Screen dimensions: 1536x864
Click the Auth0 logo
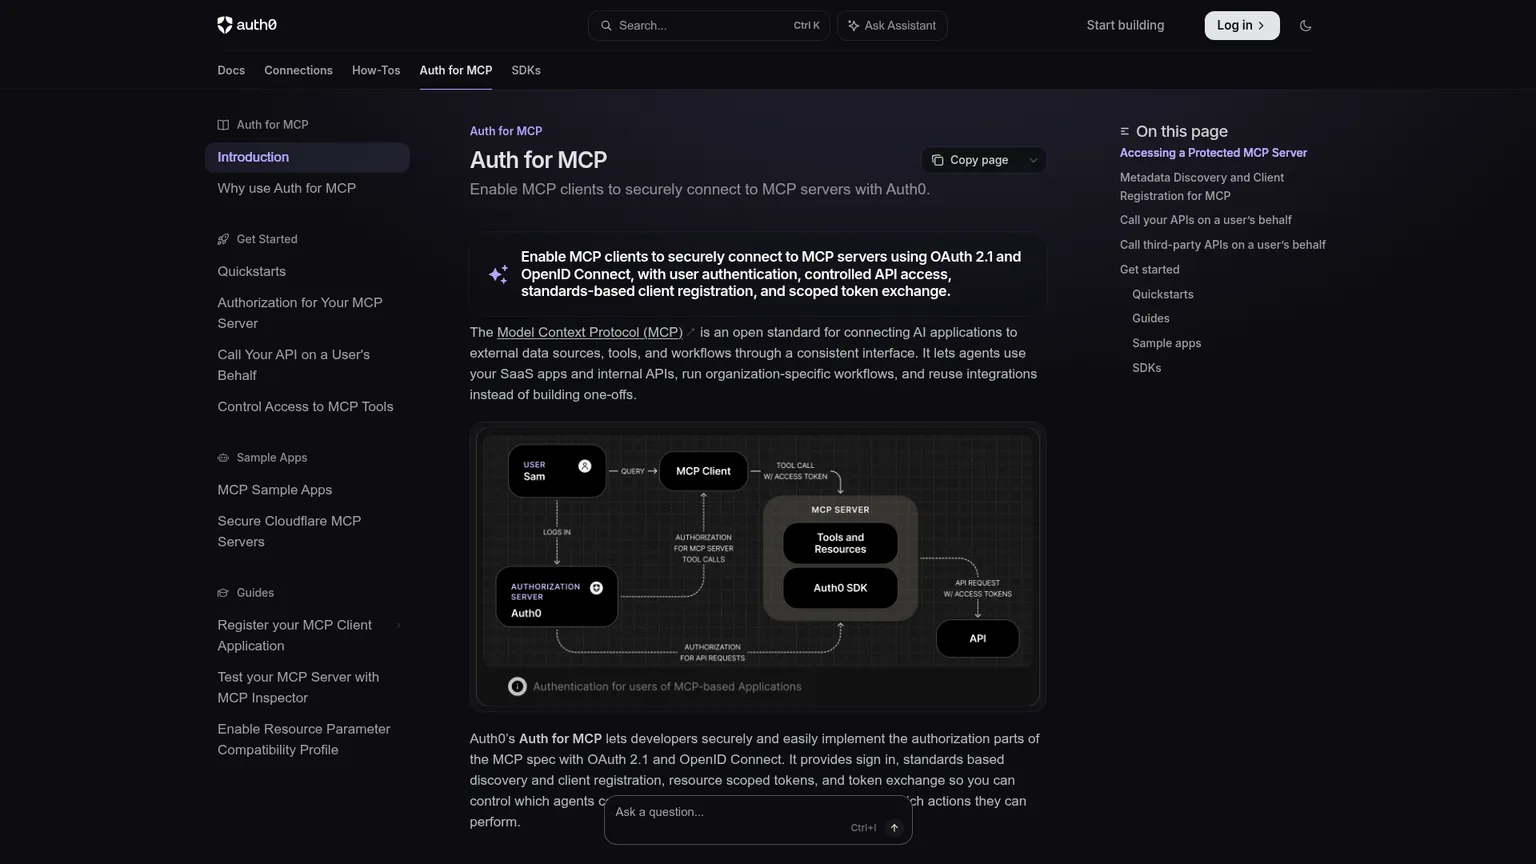[x=247, y=25]
